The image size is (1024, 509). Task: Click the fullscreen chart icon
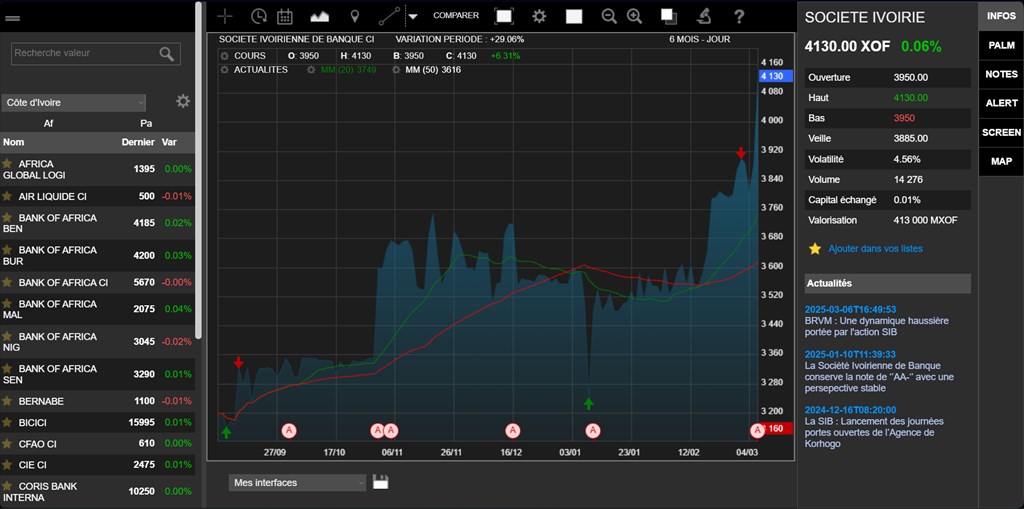pyautogui.click(x=504, y=16)
